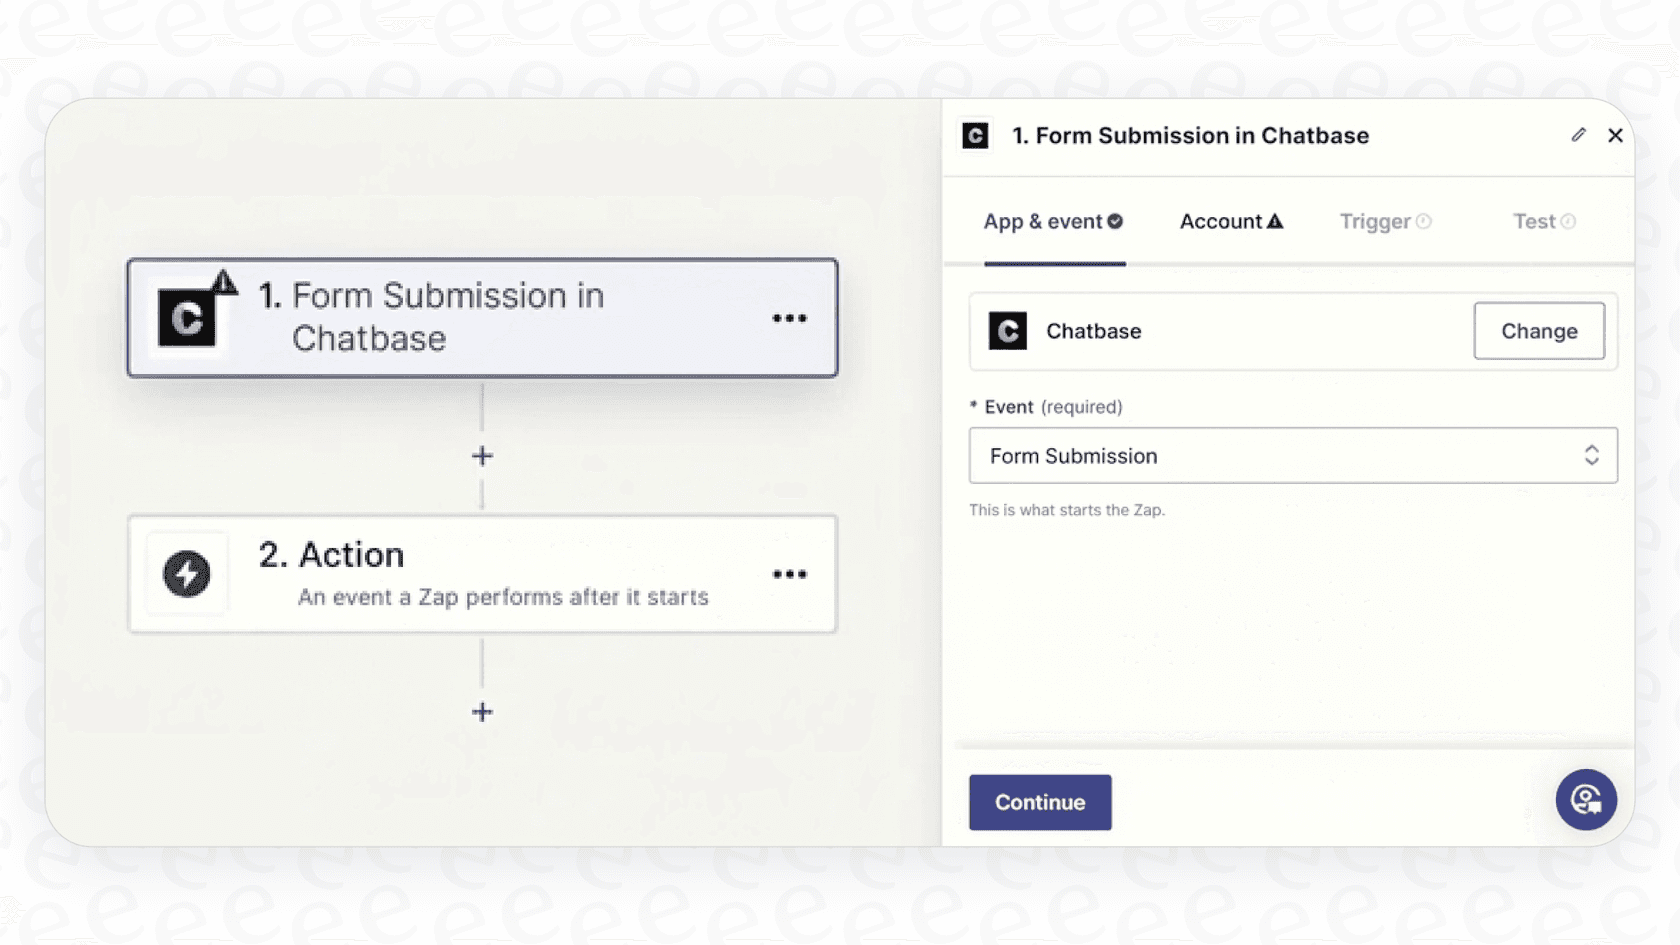This screenshot has height=945, width=1680.
Task: Click the Chatbase logo in the panel header
Action: coord(975,135)
